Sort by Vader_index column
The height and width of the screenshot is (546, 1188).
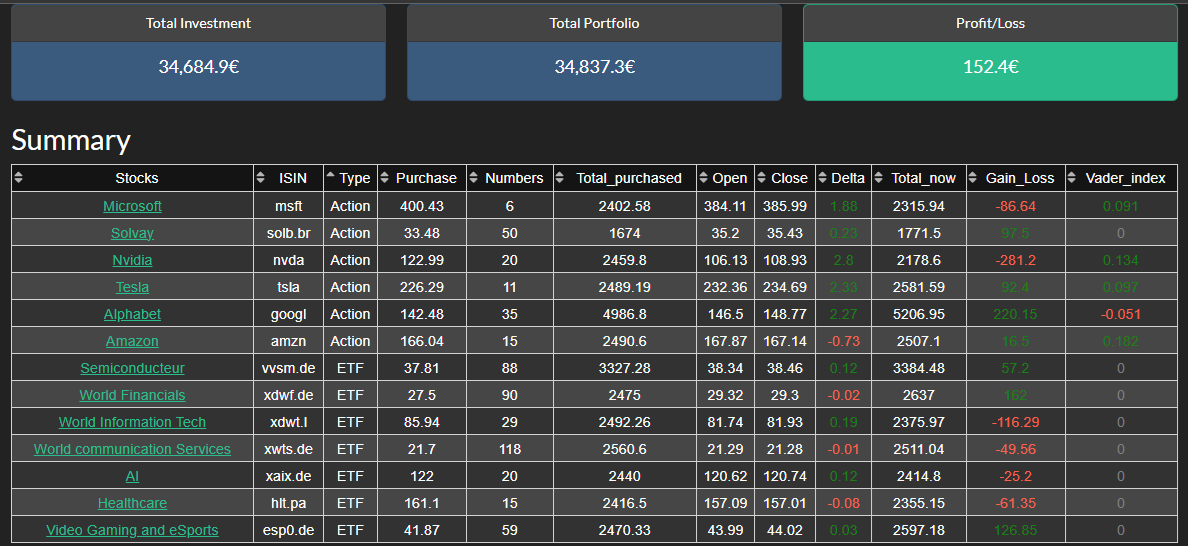pyautogui.click(x=1072, y=178)
